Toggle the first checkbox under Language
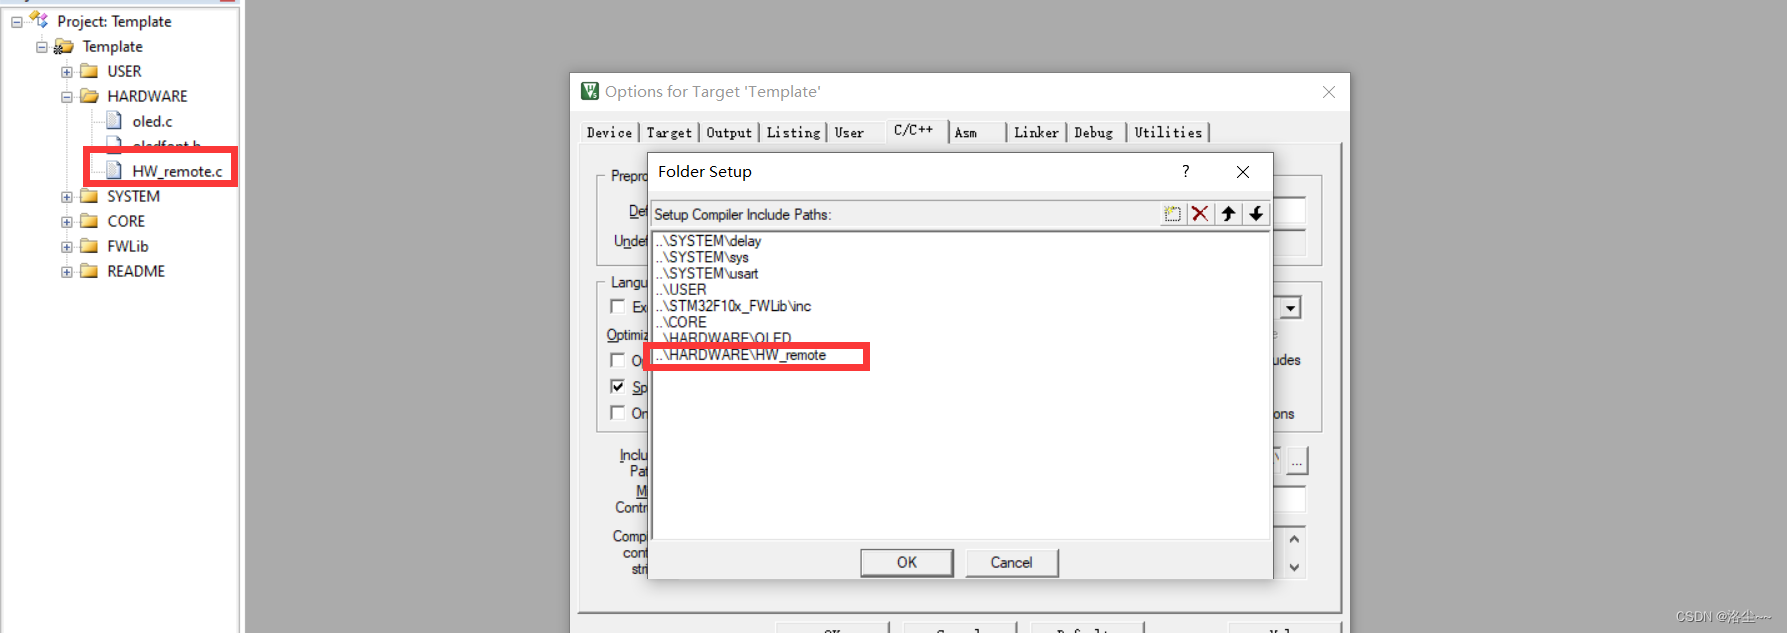Image resolution: width=1787 pixels, height=633 pixels. click(618, 307)
